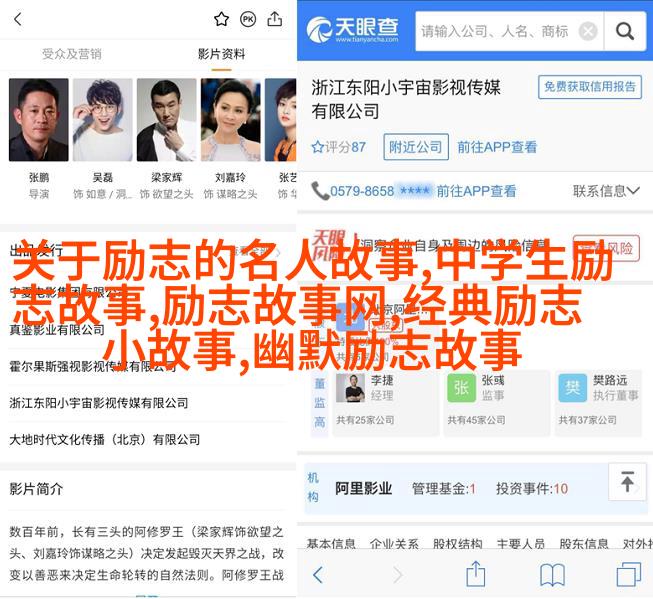Expand the 联系信息 dropdown
The height and width of the screenshot is (599, 653).
606,191
